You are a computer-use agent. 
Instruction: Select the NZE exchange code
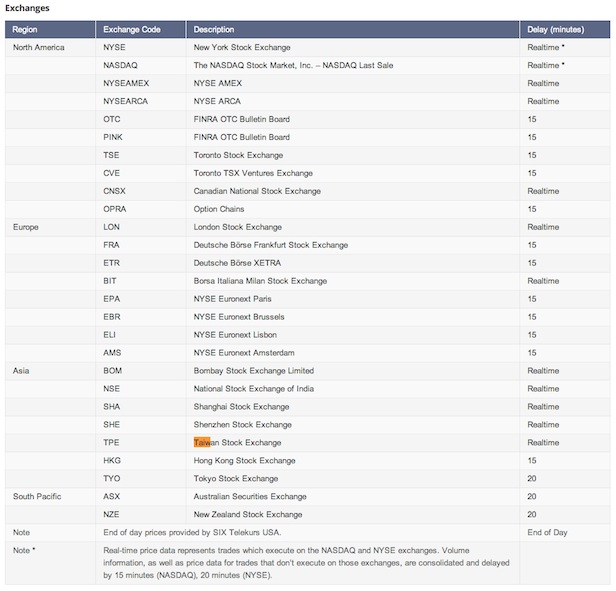click(x=111, y=514)
